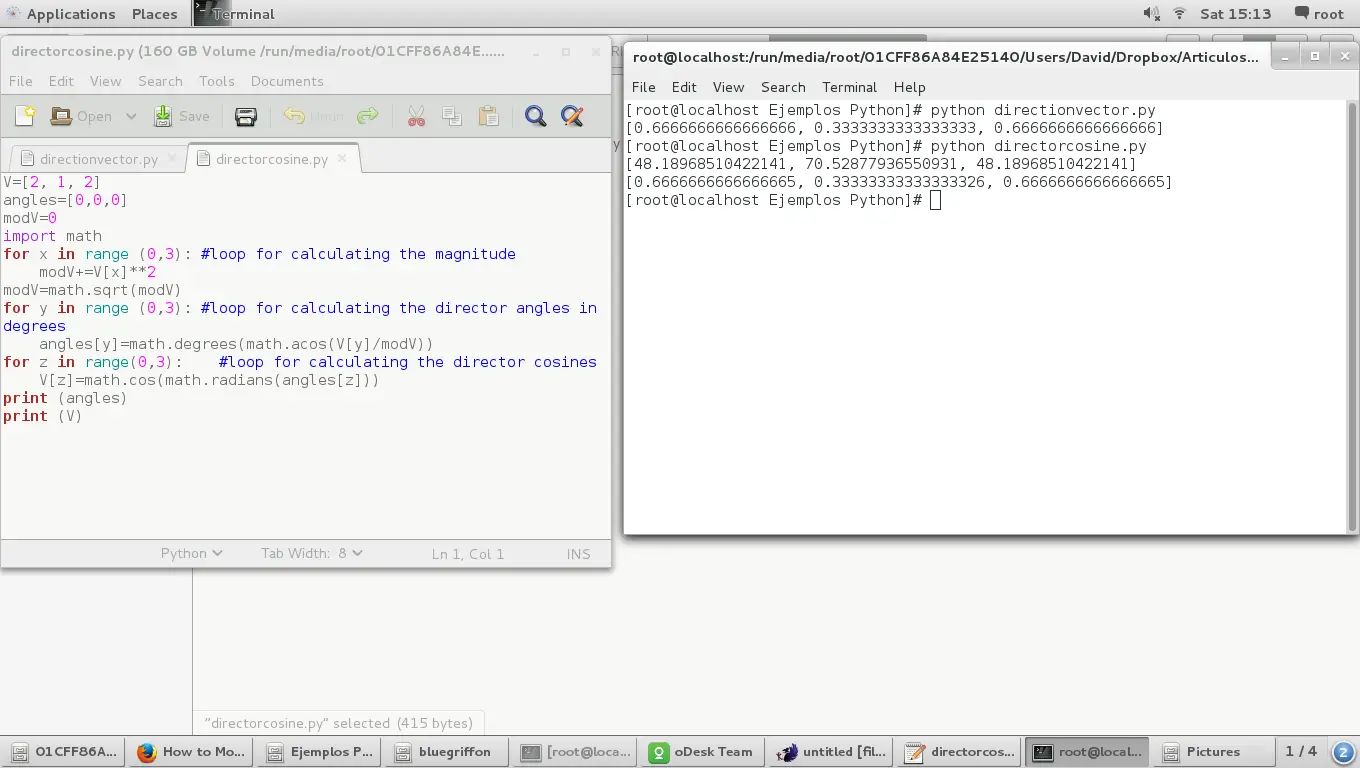Open the Tab Width dropdown
This screenshot has height=768, width=1360.
click(311, 553)
